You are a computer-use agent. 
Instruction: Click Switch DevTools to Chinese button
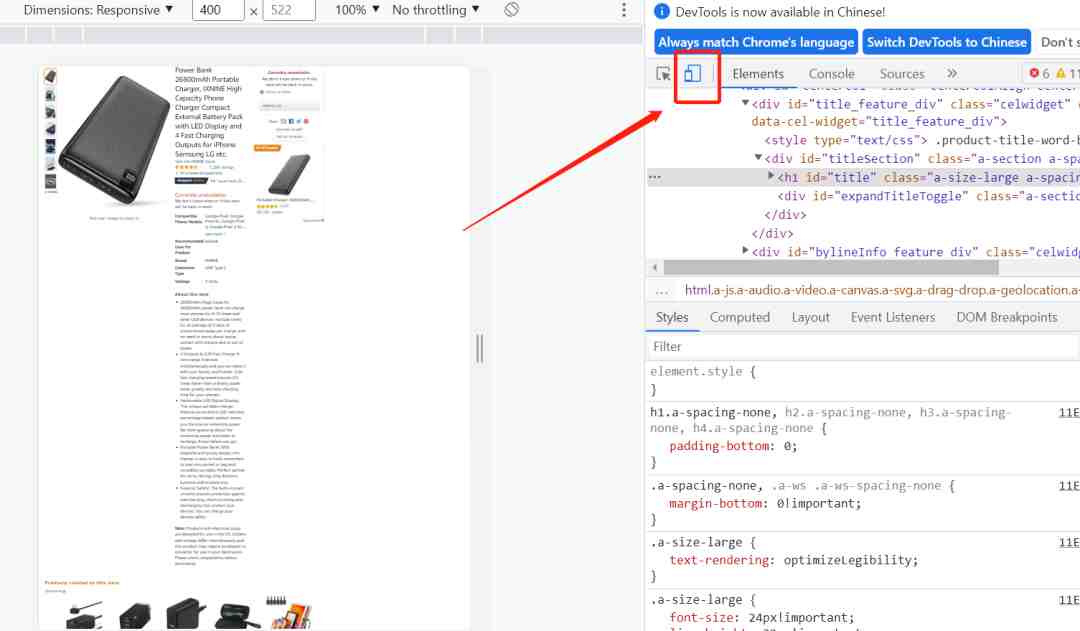[946, 42]
